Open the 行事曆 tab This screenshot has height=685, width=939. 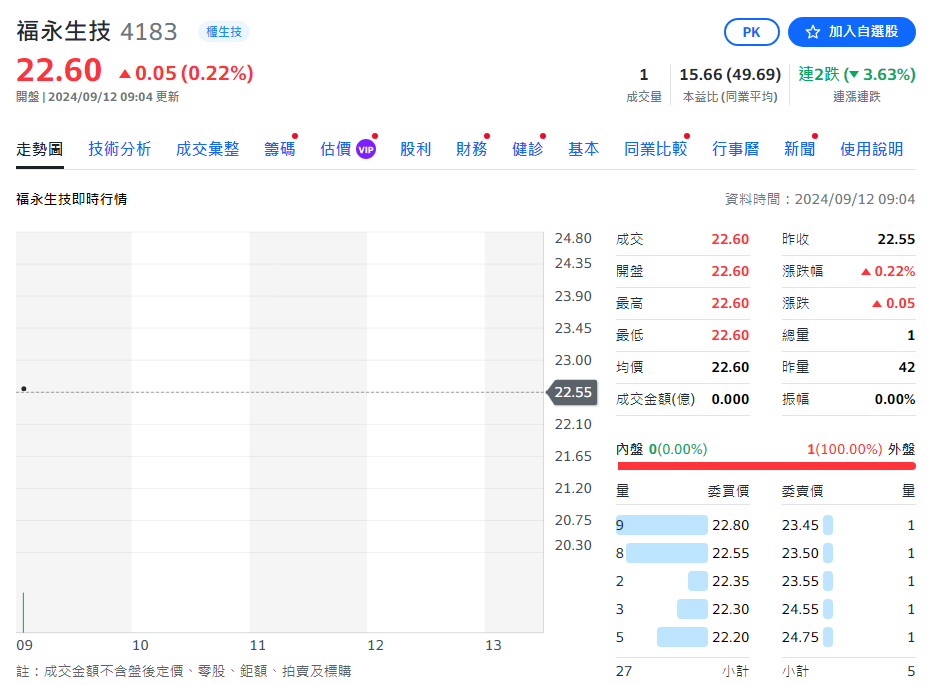(x=735, y=149)
